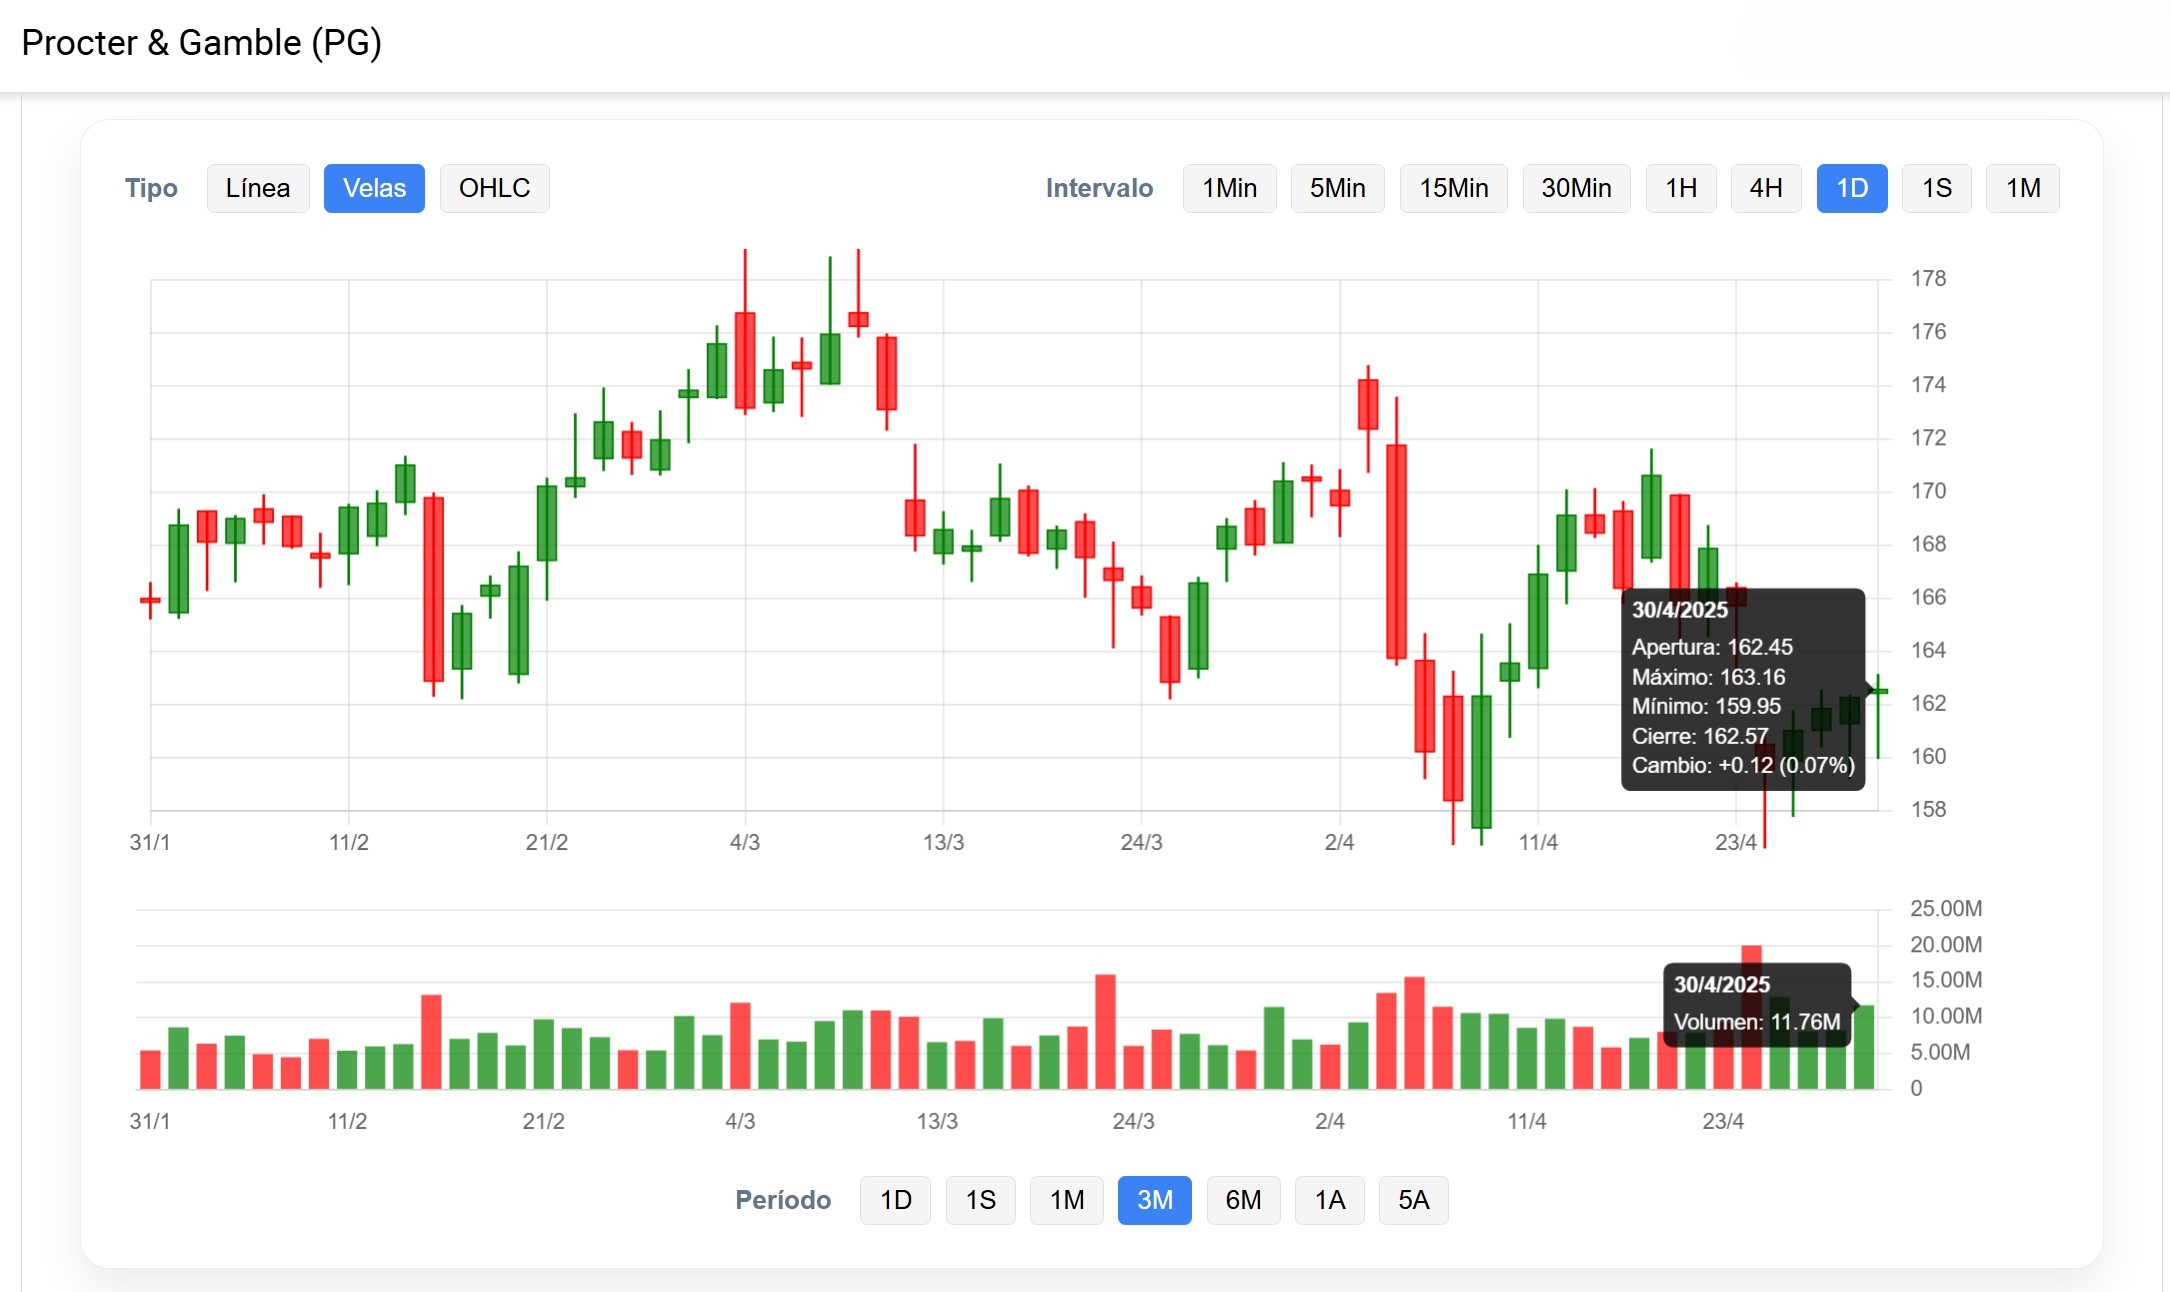
Task: Choose the 30Min interval
Action: [1576, 188]
